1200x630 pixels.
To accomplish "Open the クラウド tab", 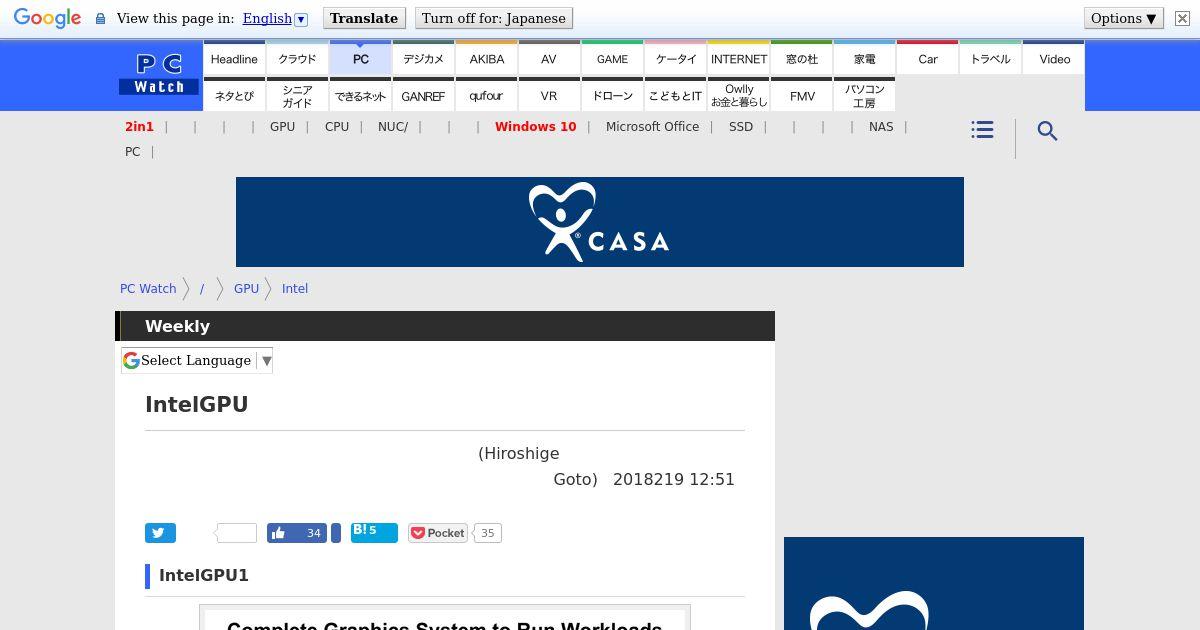I will [297, 58].
